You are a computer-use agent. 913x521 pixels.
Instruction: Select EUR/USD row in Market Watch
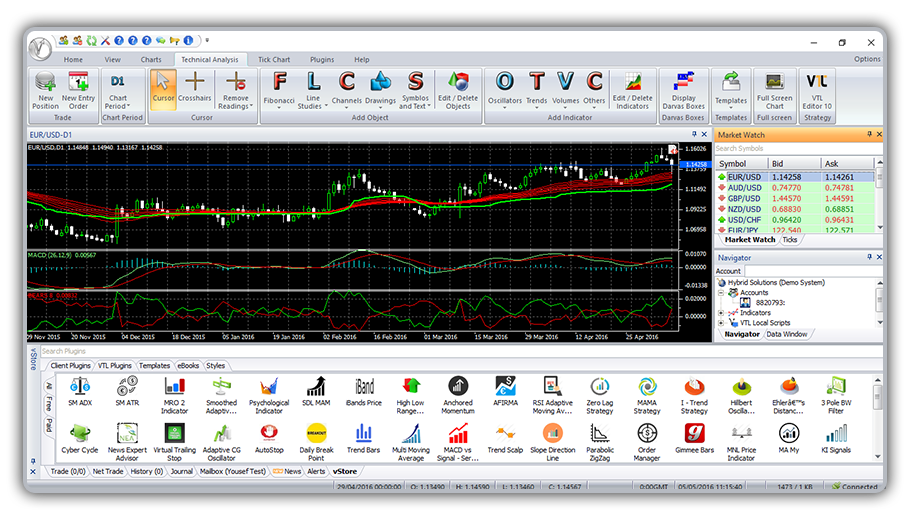click(x=795, y=177)
